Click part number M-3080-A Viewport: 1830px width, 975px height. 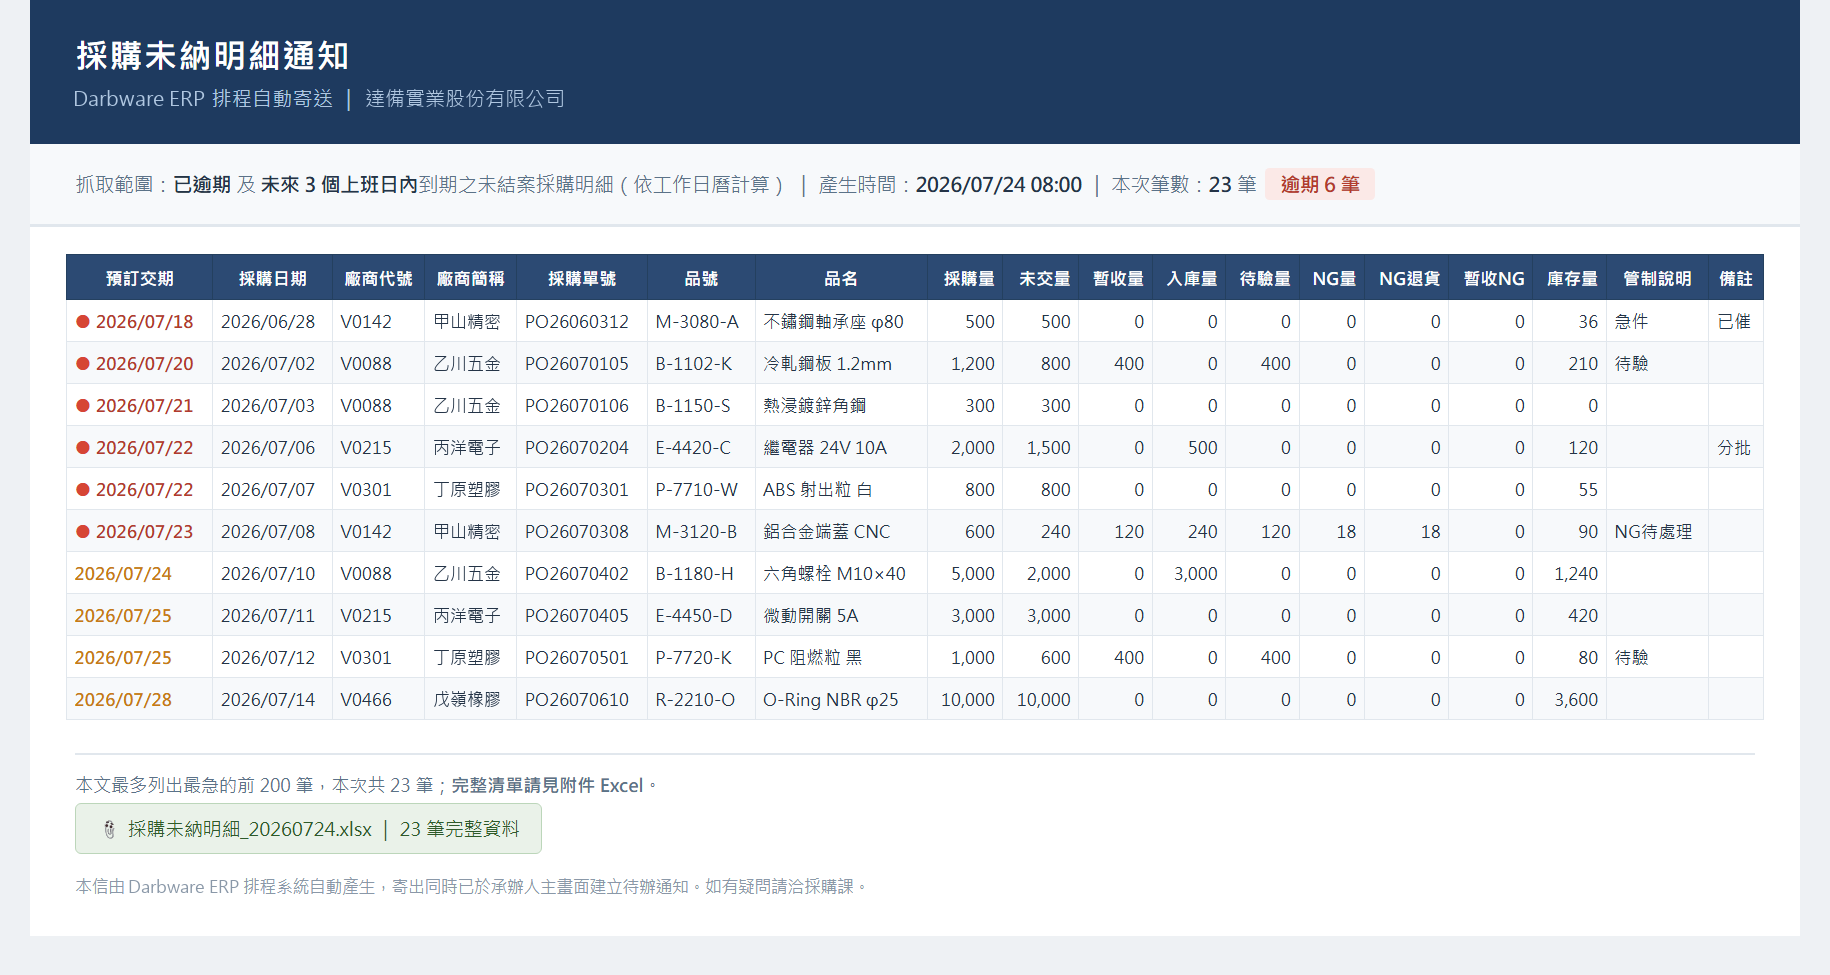pyautogui.click(x=697, y=322)
